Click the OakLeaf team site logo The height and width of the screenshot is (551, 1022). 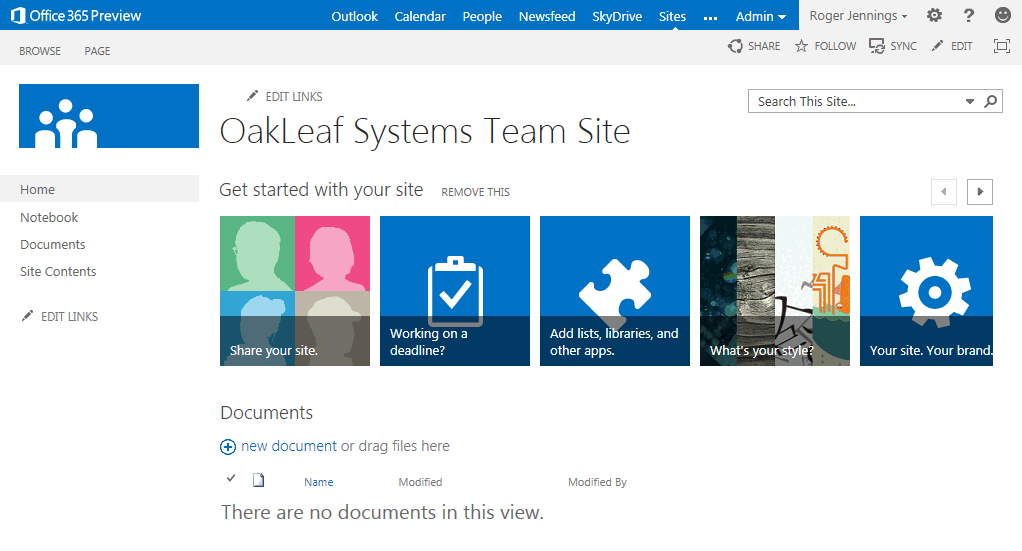109,116
